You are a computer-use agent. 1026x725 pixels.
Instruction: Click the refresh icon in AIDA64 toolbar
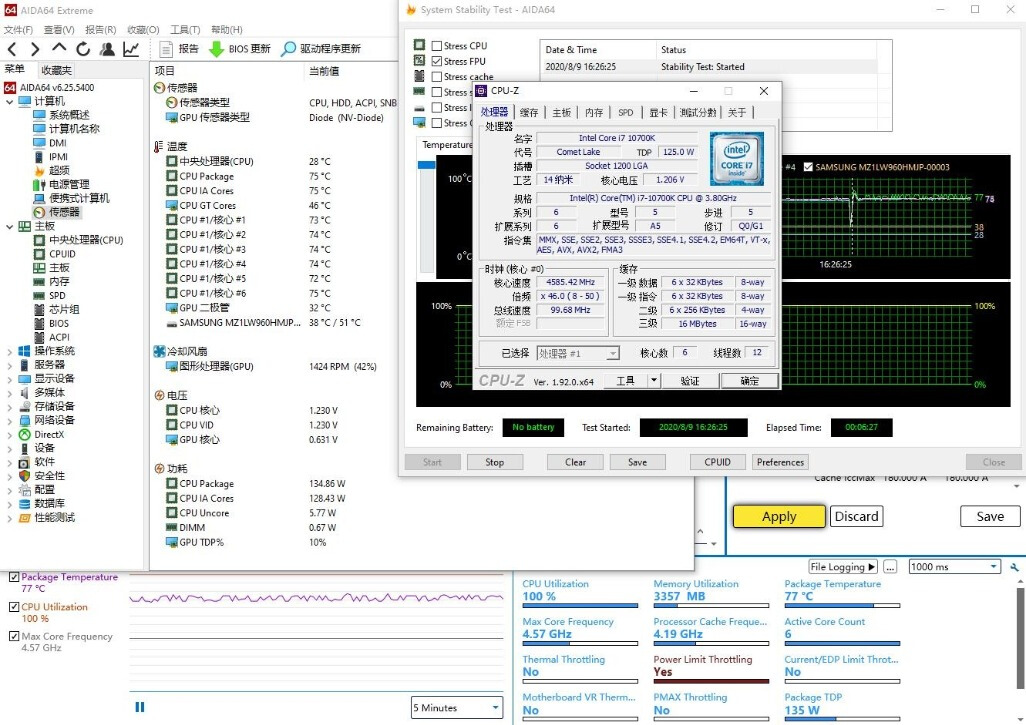coord(83,49)
